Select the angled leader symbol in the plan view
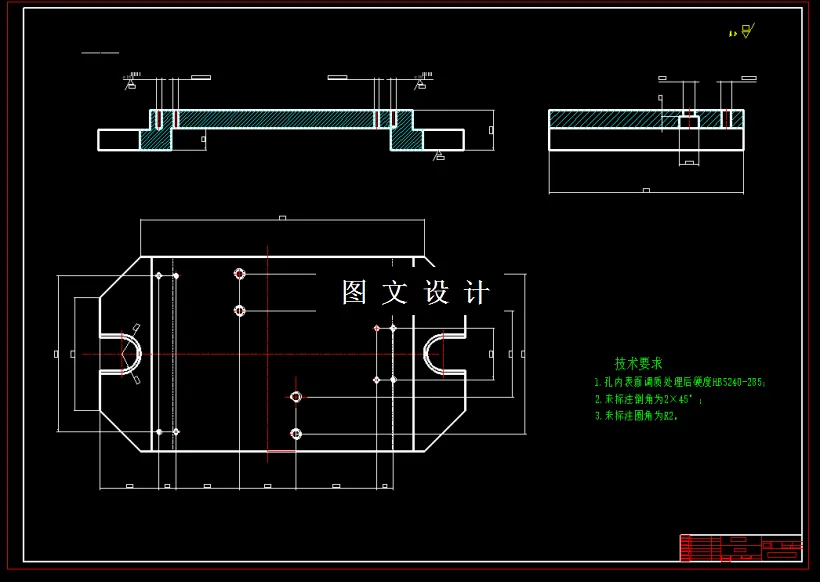Image resolution: width=820 pixels, height=582 pixels. (x=136, y=326)
